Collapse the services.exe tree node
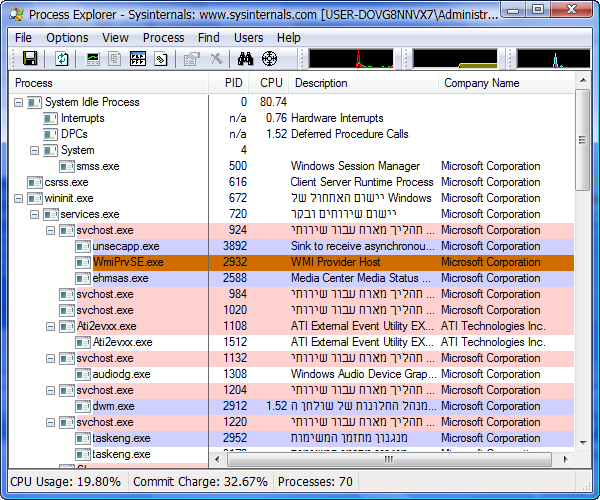 click(34, 215)
